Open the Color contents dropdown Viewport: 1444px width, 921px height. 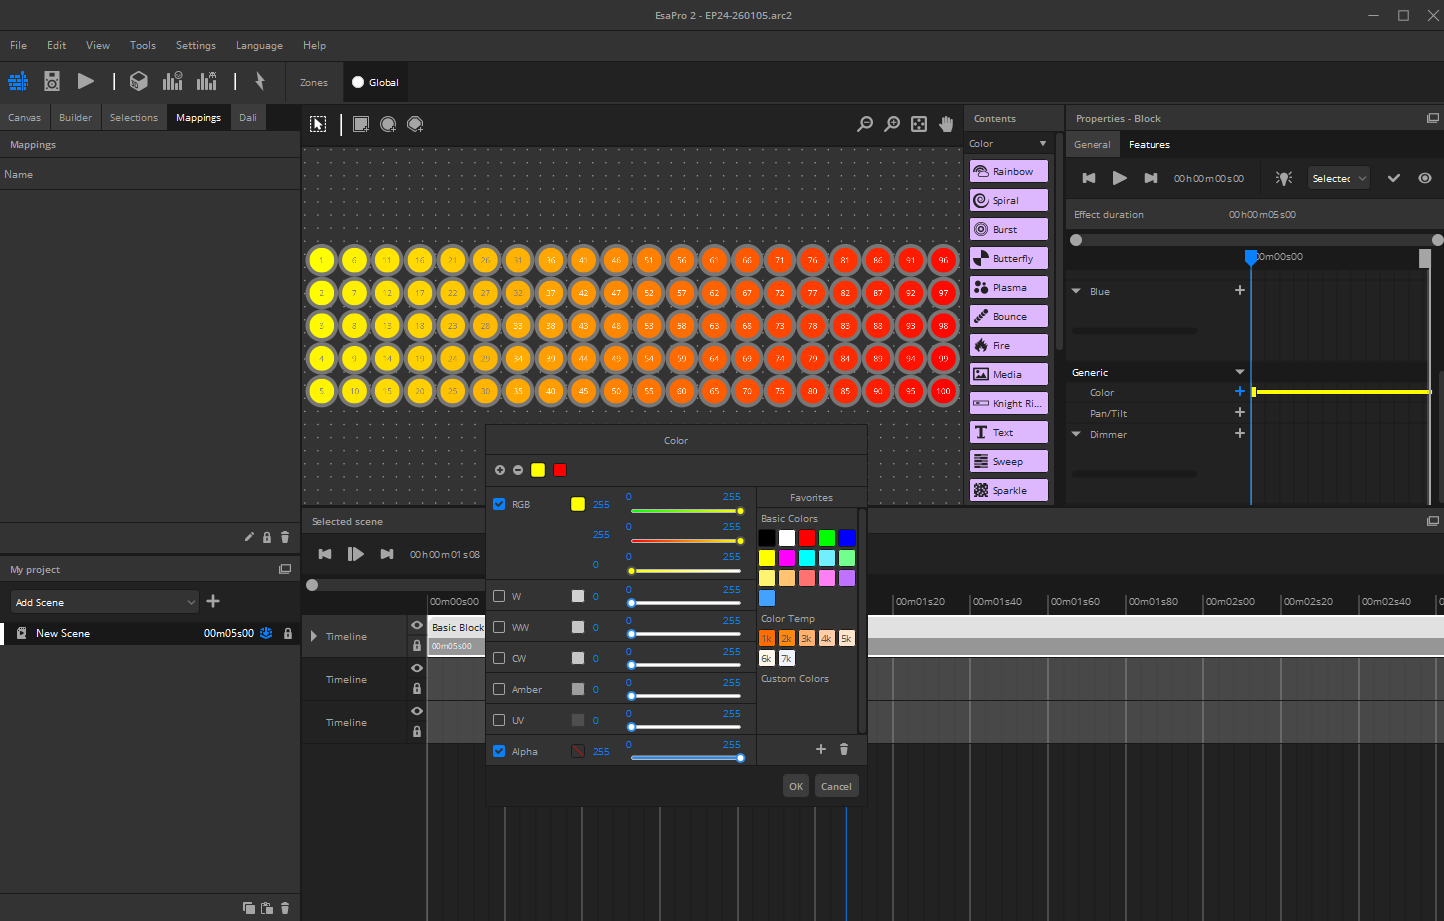(x=1008, y=144)
